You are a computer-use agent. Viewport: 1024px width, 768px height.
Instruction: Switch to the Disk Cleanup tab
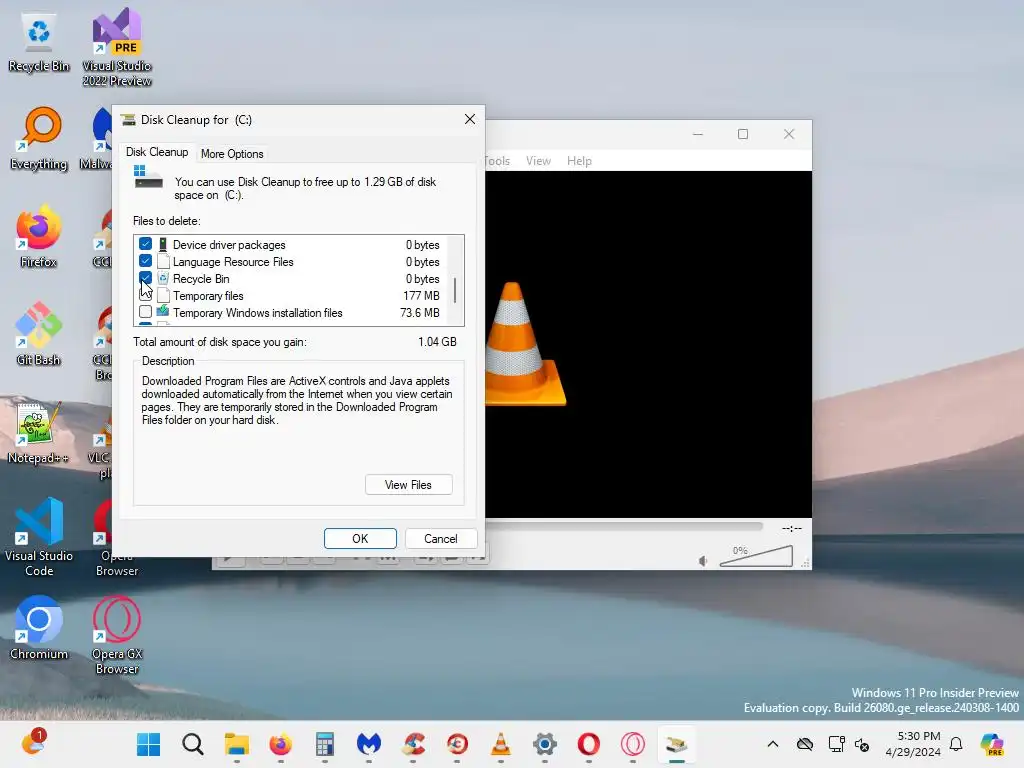tap(157, 152)
